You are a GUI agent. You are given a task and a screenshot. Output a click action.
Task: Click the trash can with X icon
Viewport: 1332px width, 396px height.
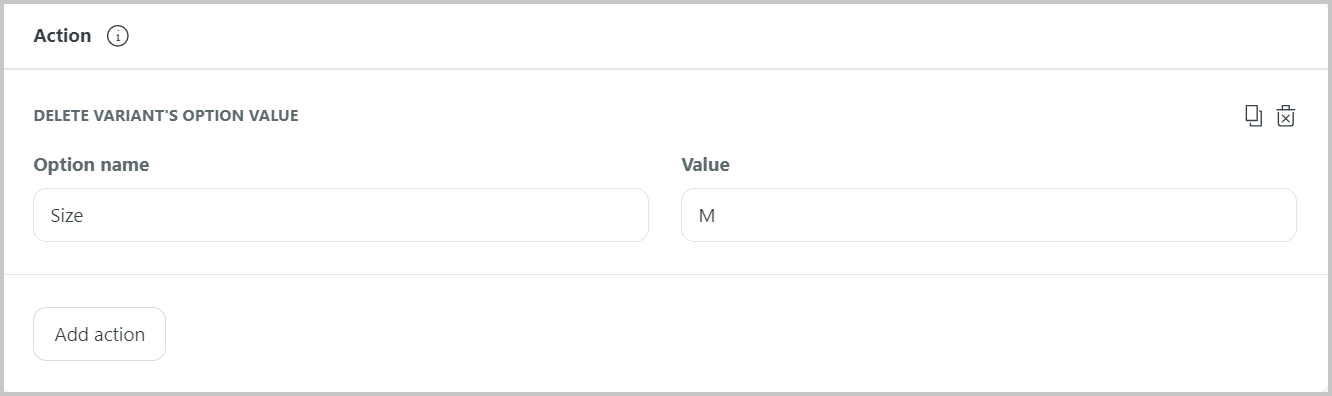click(1286, 116)
